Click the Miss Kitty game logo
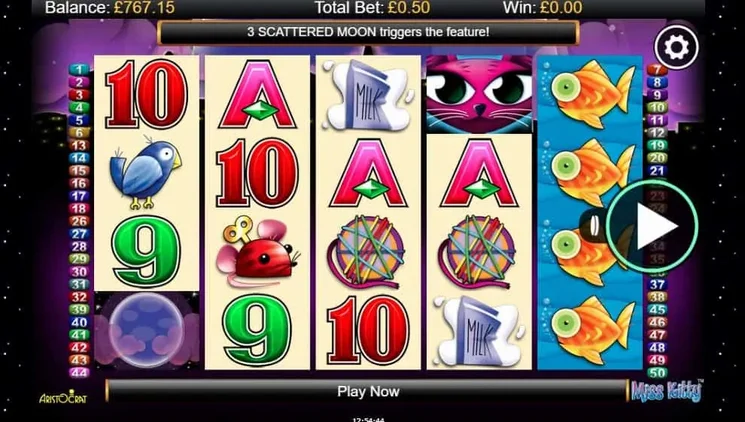Viewport: 745px width, 422px height. [667, 391]
